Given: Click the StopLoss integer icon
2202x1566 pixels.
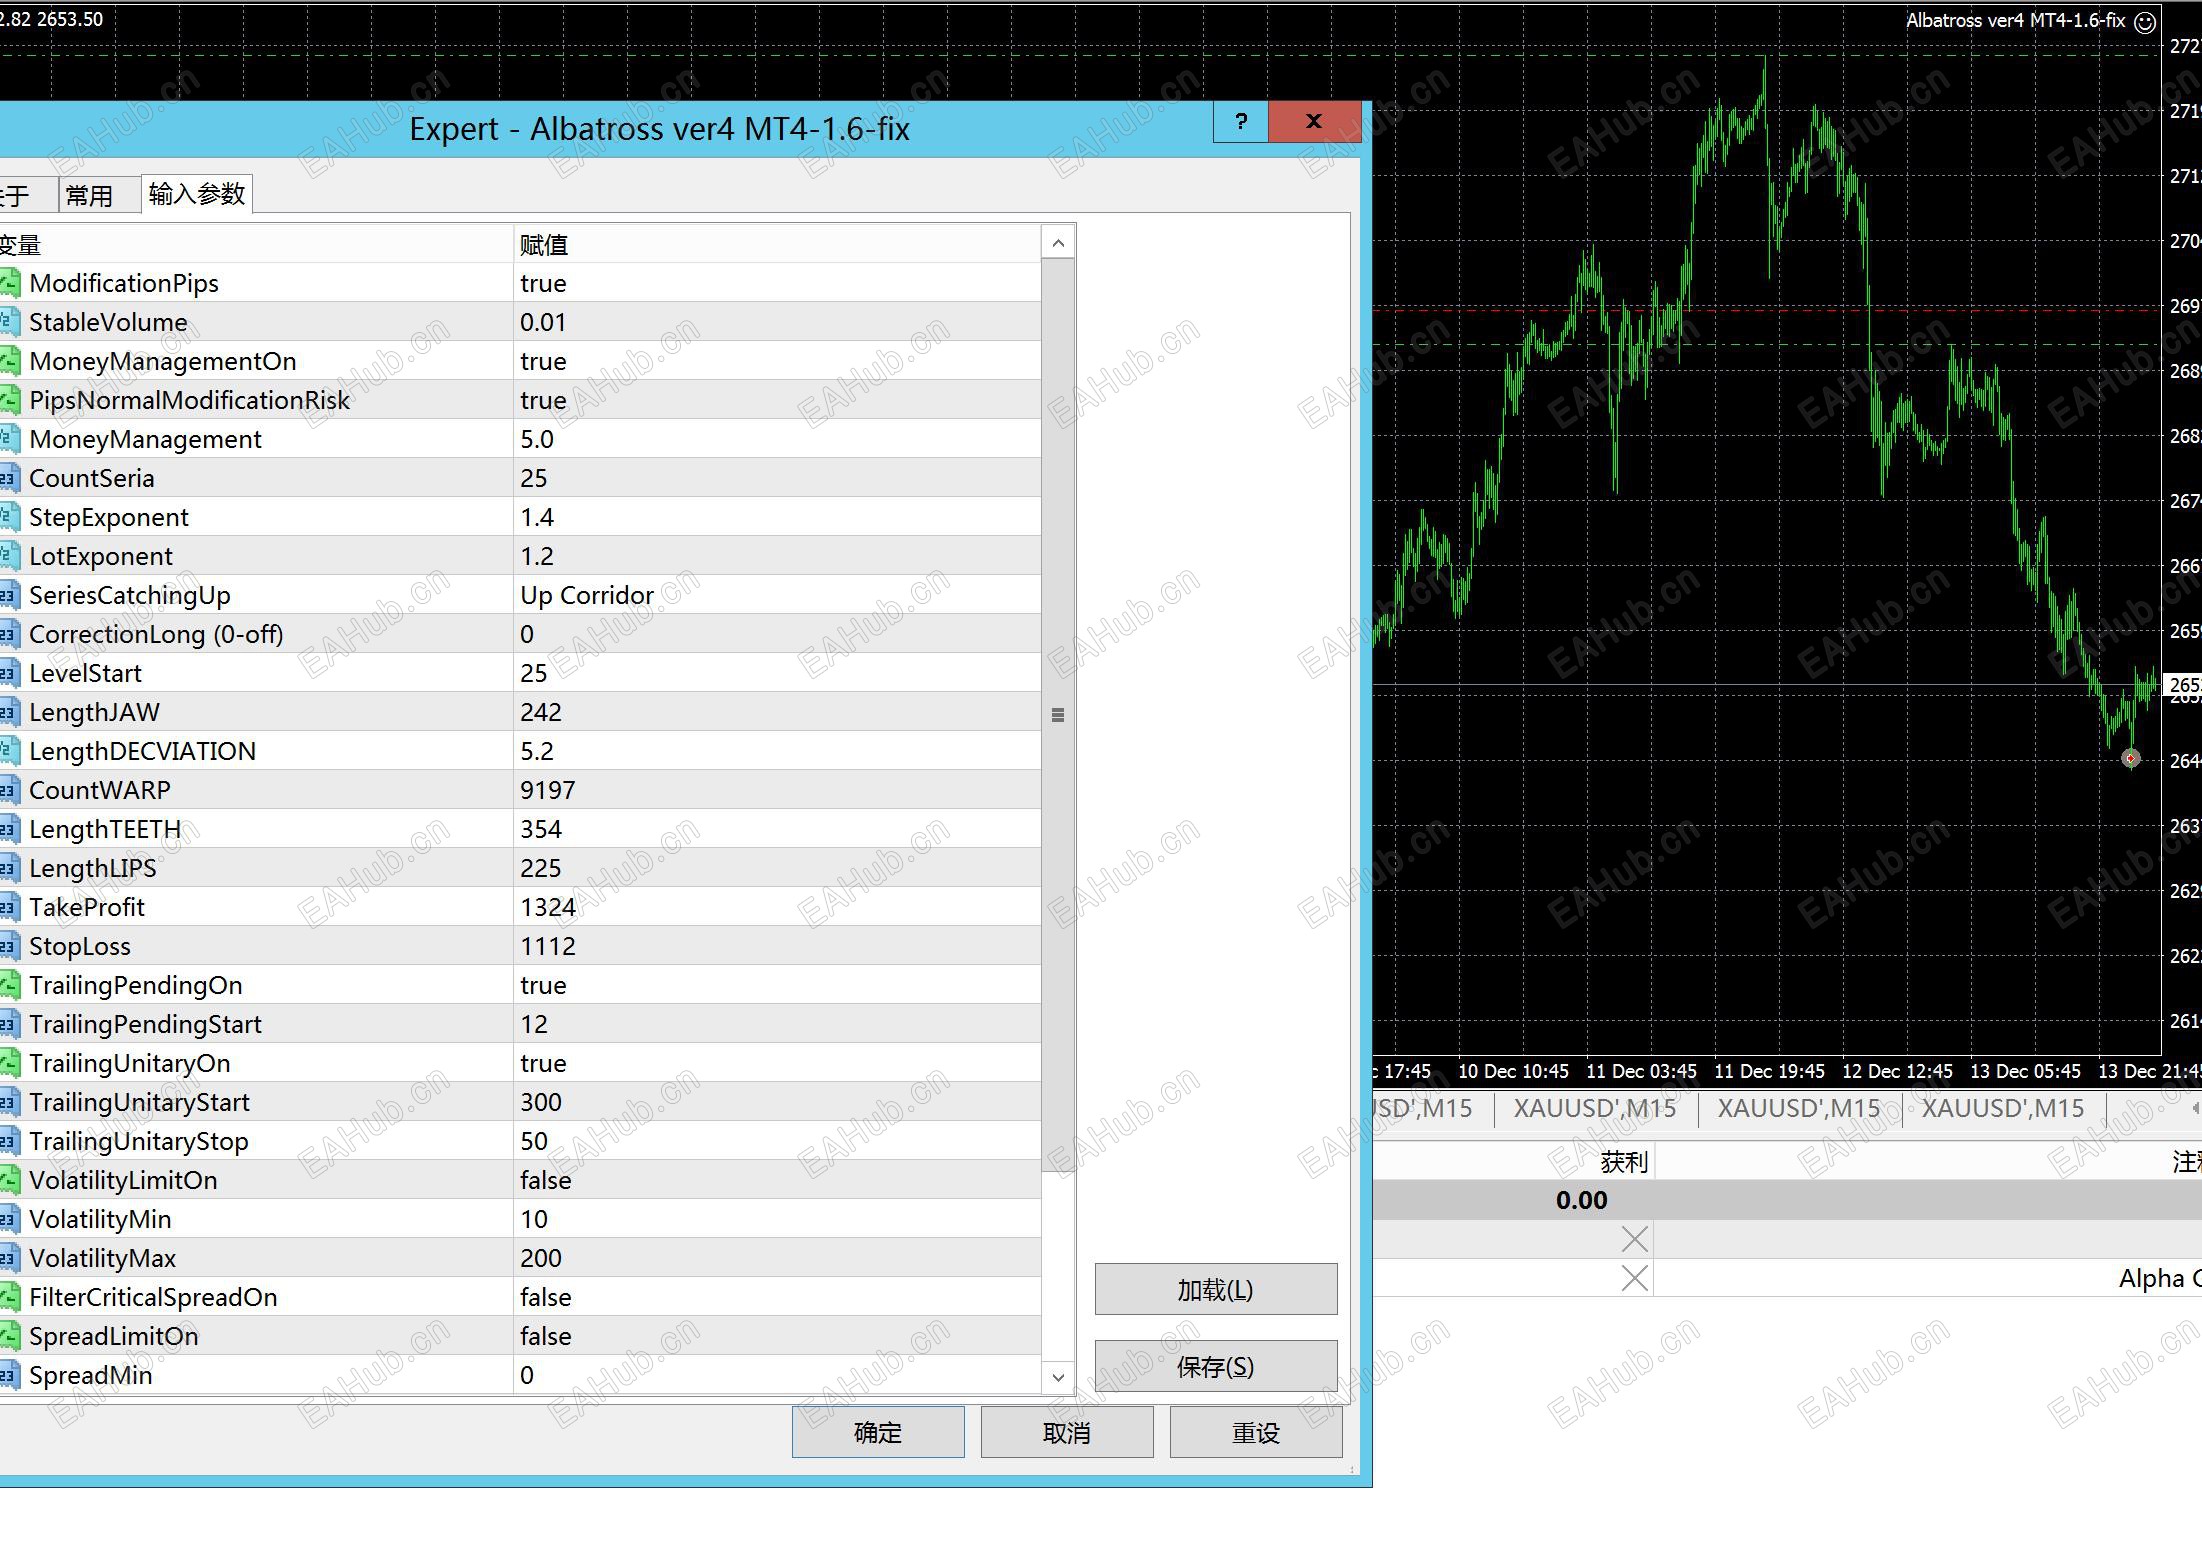Looking at the screenshot, I should click(9, 946).
